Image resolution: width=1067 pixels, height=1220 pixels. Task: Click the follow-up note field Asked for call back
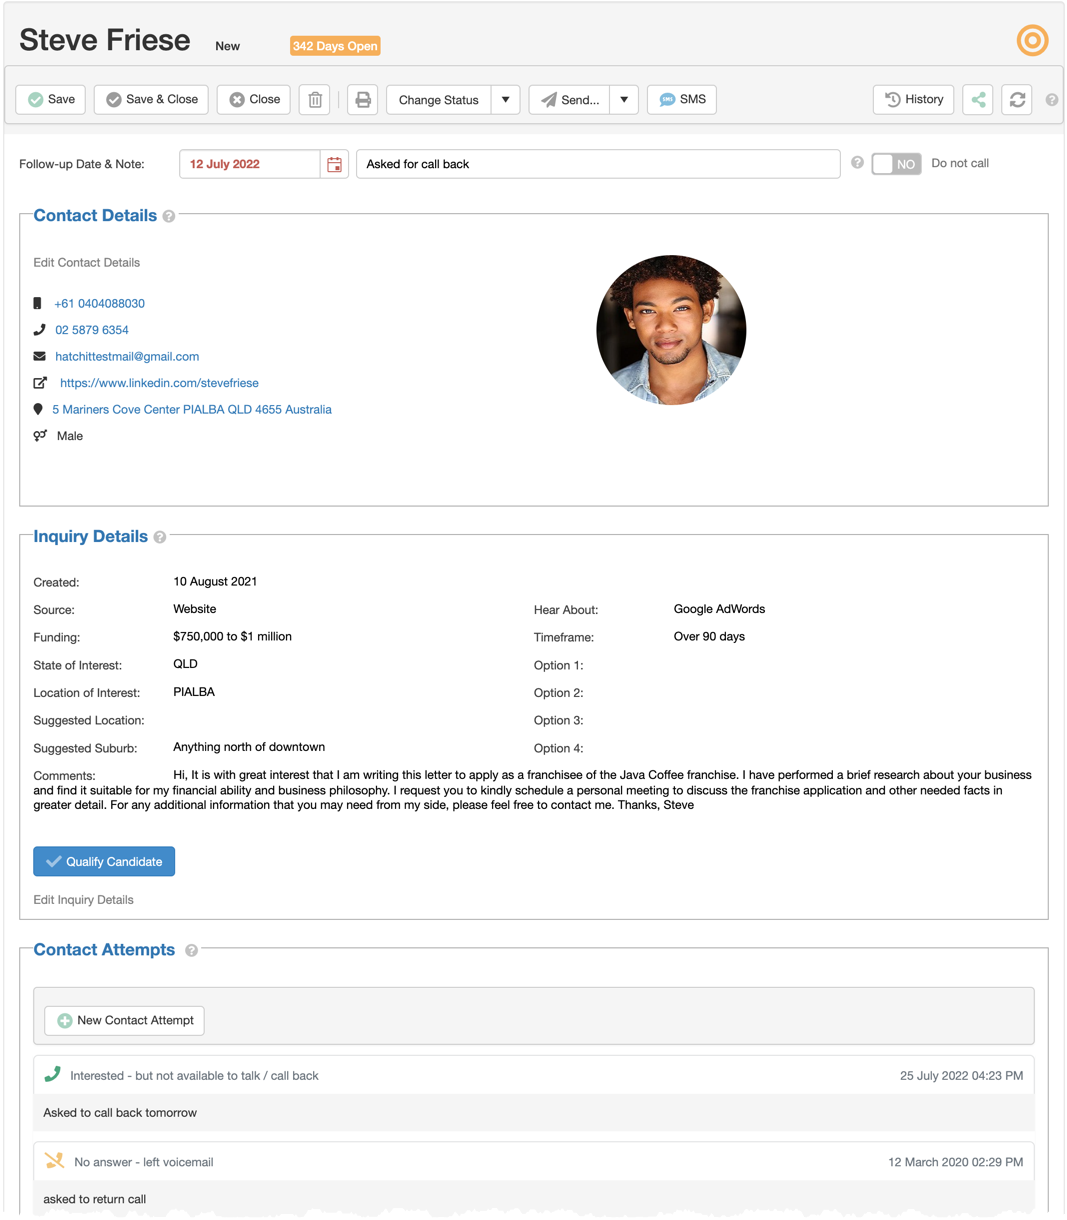click(598, 164)
